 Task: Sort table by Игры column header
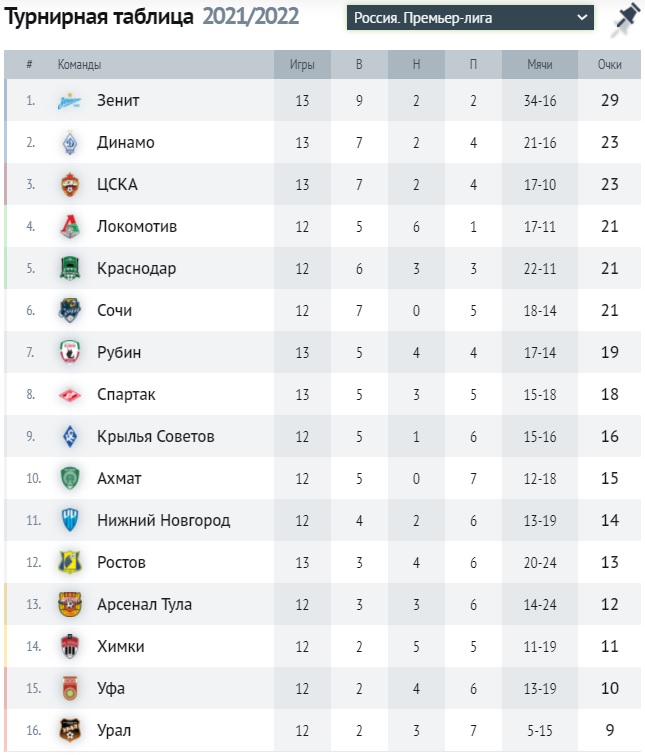coord(302,65)
